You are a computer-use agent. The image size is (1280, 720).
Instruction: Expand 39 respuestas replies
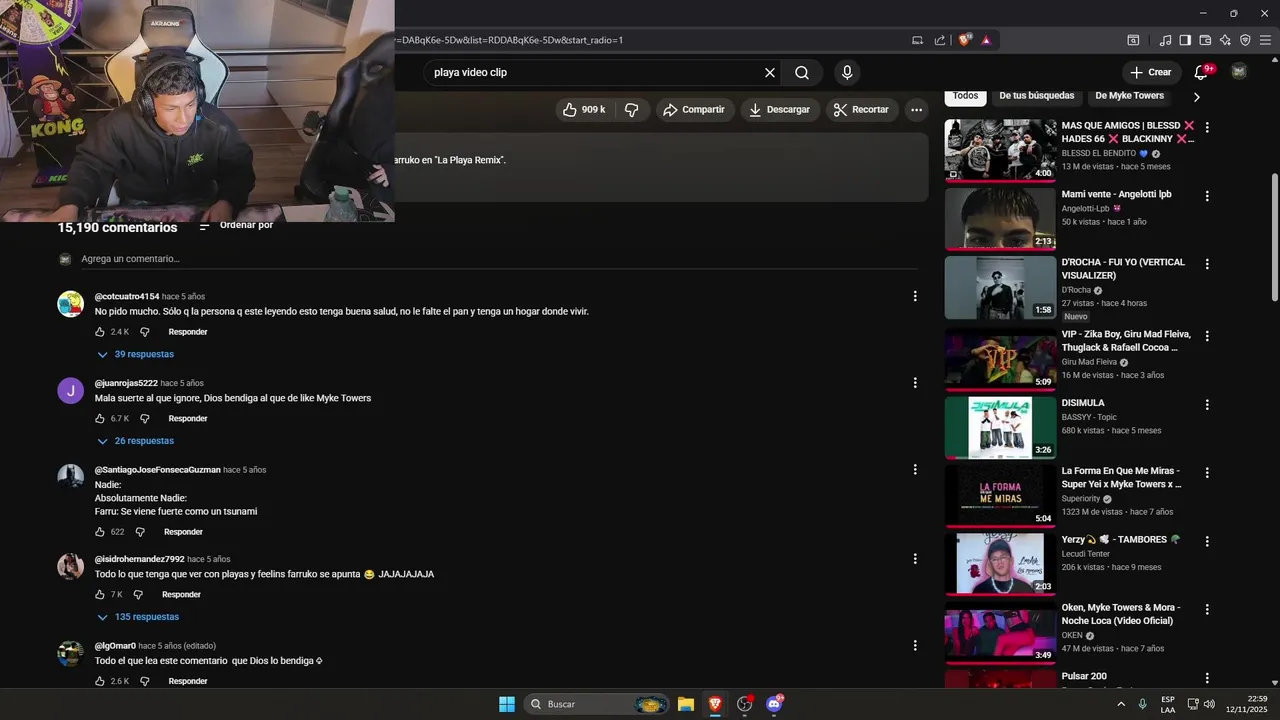click(x=135, y=354)
